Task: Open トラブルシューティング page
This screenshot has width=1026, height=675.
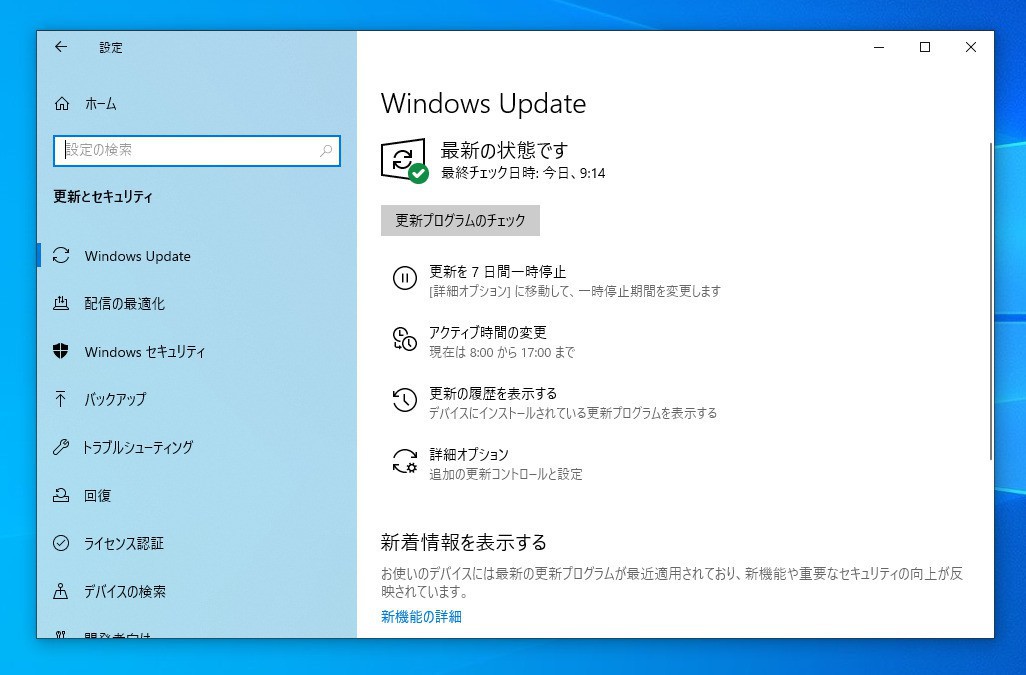Action: 137,447
